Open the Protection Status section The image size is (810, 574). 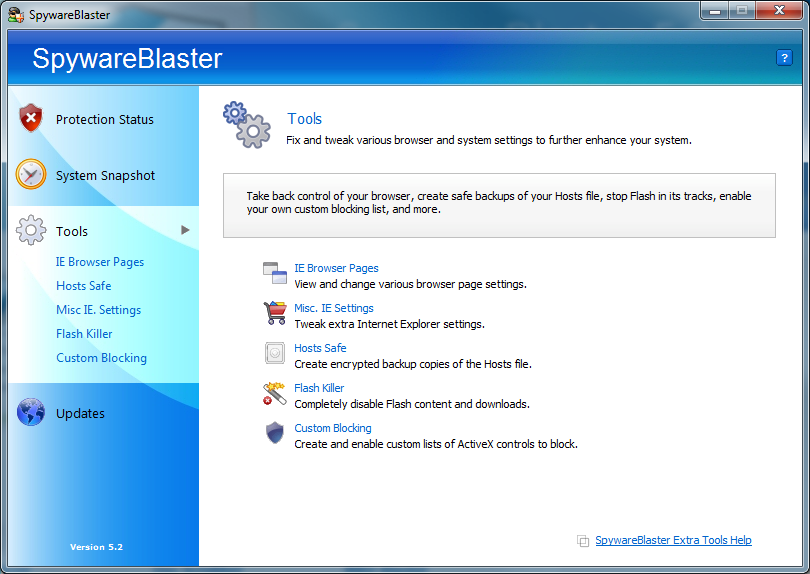pyautogui.click(x=105, y=119)
